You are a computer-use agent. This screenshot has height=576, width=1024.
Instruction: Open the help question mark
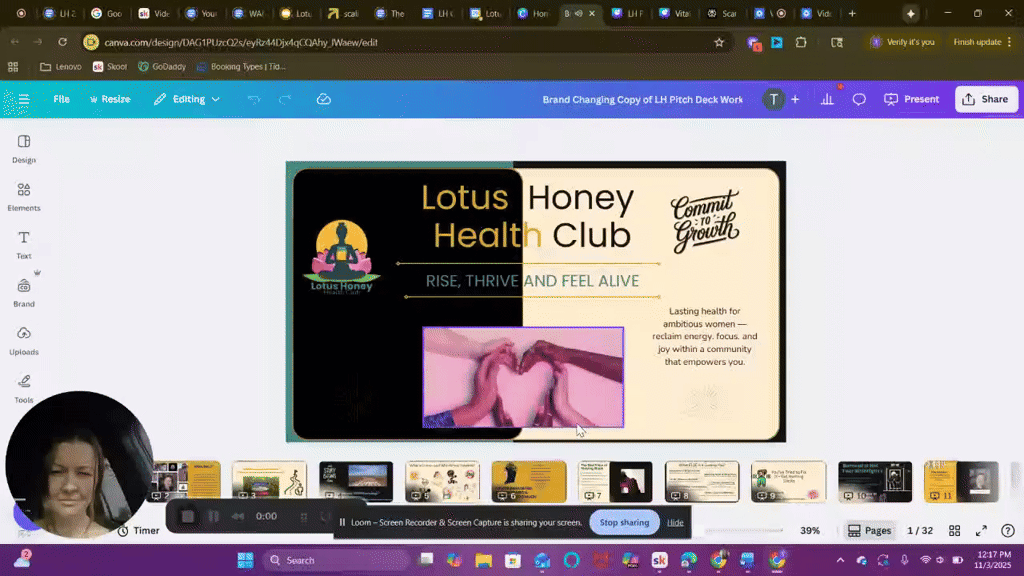tap(1008, 531)
